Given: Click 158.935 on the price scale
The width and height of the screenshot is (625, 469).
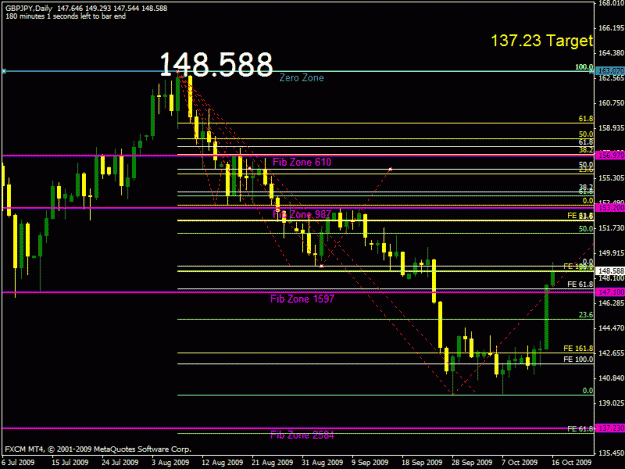Looking at the screenshot, I should pos(611,128).
